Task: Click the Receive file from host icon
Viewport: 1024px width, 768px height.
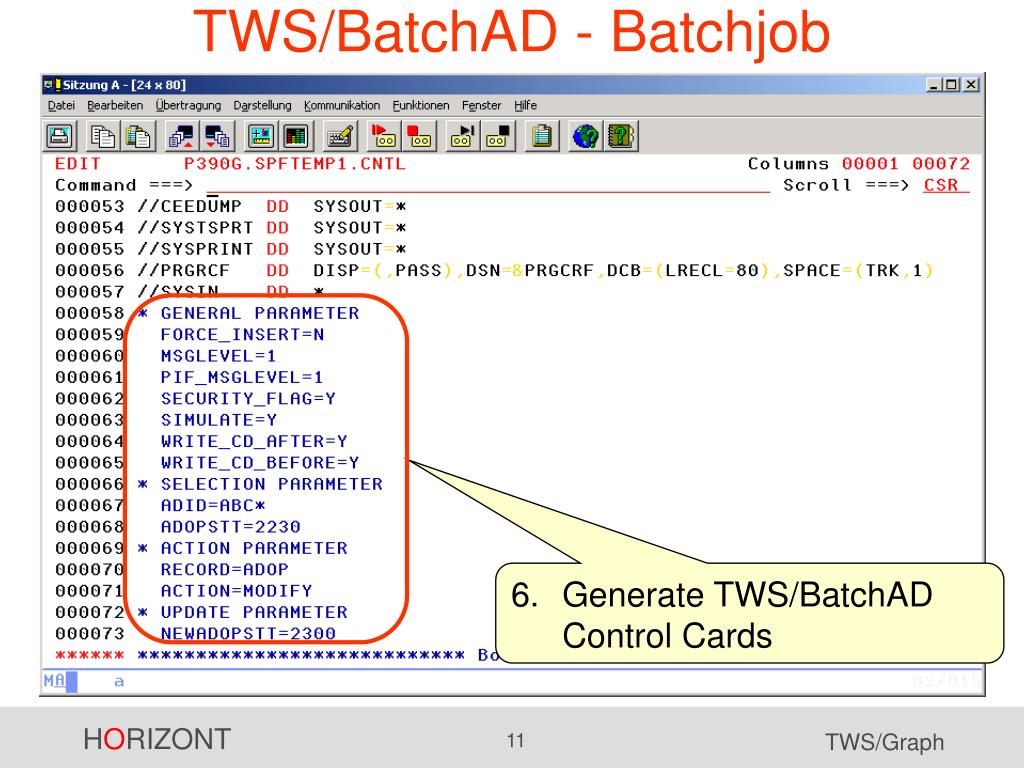Action: 216,136
